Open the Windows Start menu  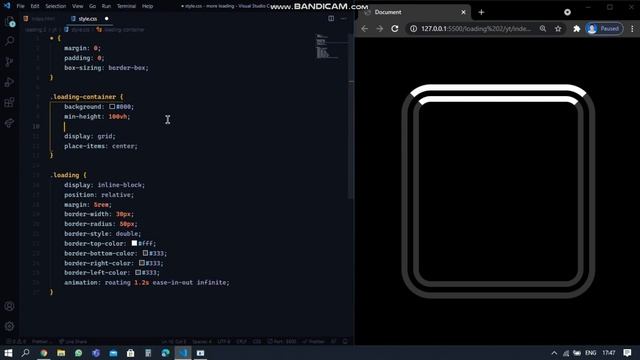coord(8,353)
